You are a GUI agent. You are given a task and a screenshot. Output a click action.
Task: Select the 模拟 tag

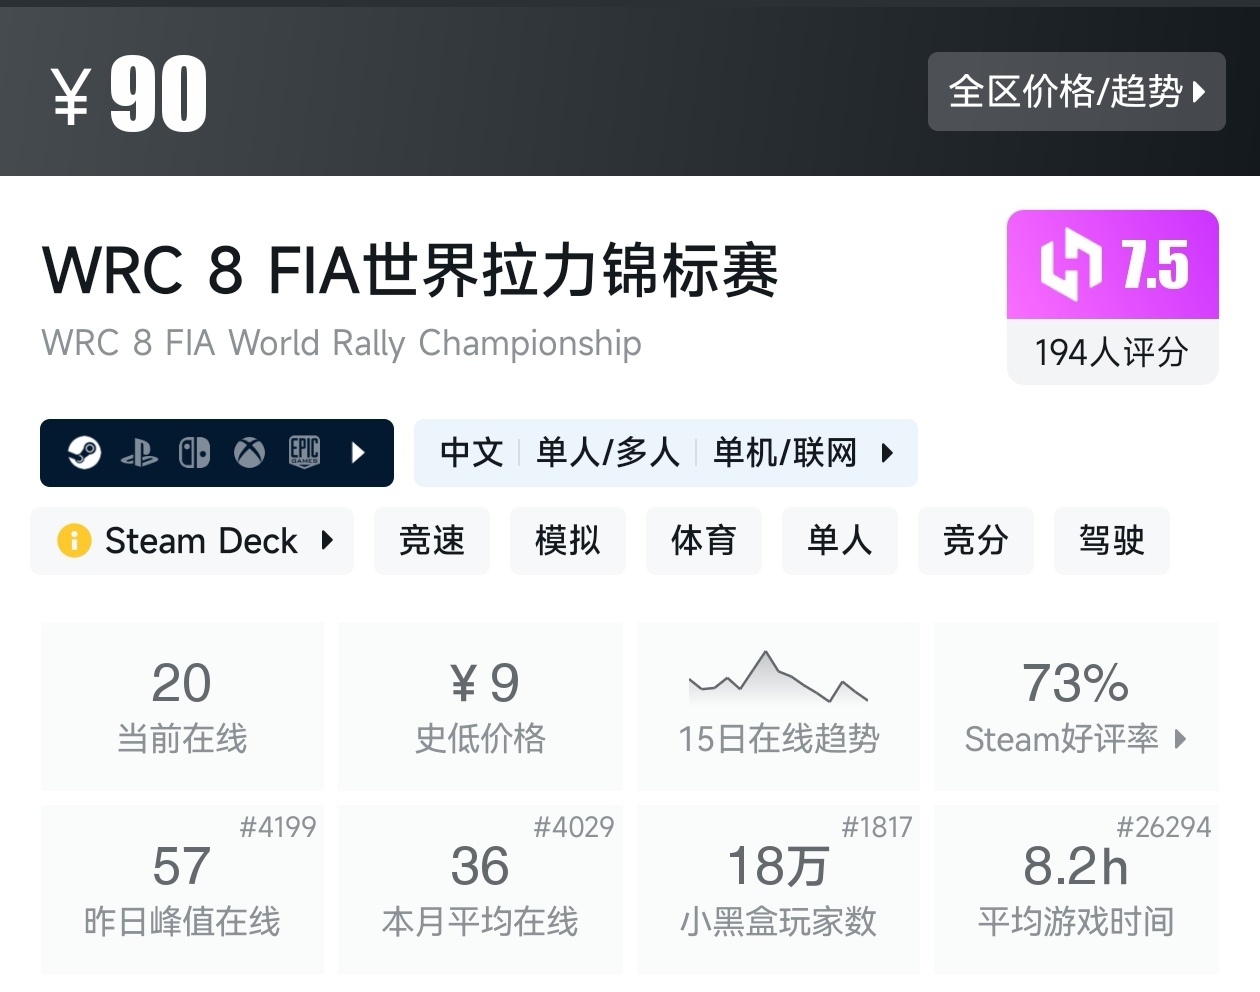tap(568, 541)
